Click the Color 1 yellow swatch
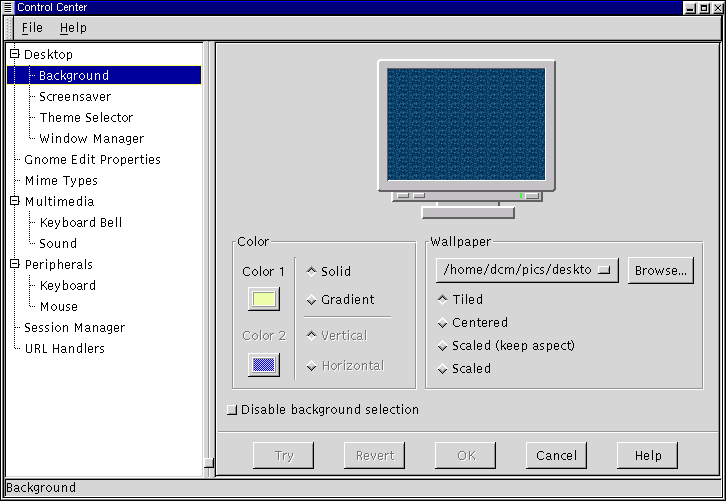Image resolution: width=726 pixels, height=501 pixels. click(264, 299)
